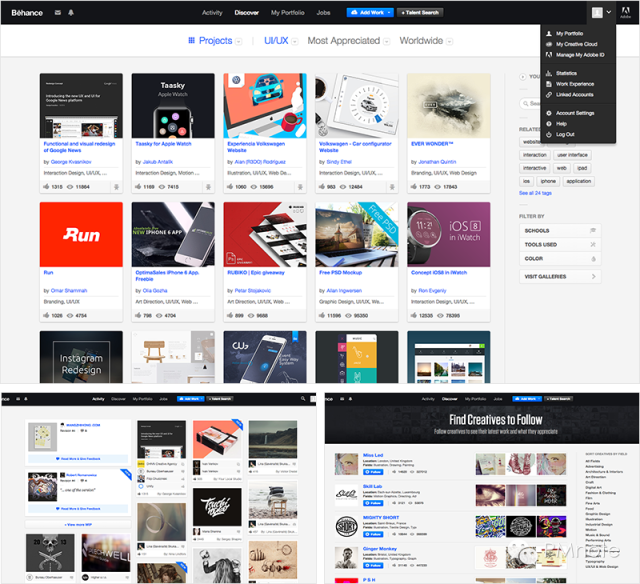Image resolution: width=640 pixels, height=584 pixels.
Task: Open Jobs in top navigation
Action: click(x=323, y=13)
